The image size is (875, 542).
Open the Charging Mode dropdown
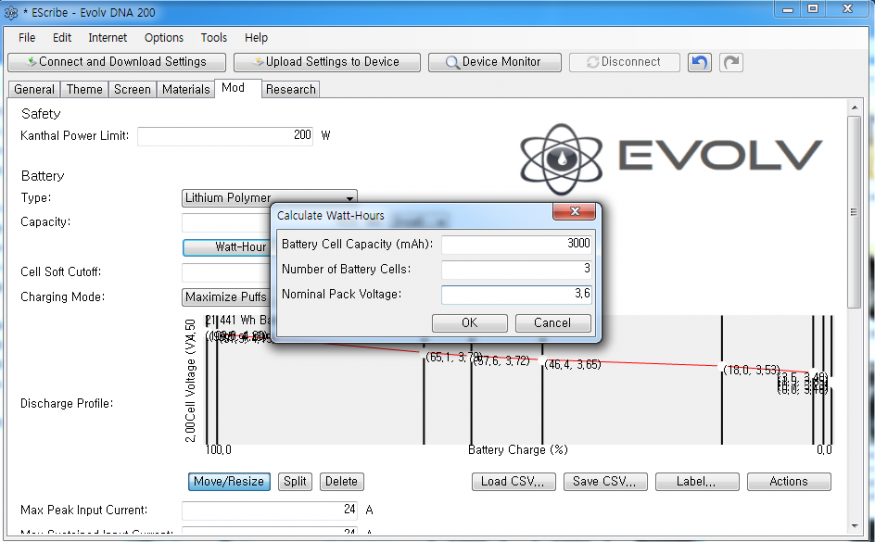tap(226, 297)
